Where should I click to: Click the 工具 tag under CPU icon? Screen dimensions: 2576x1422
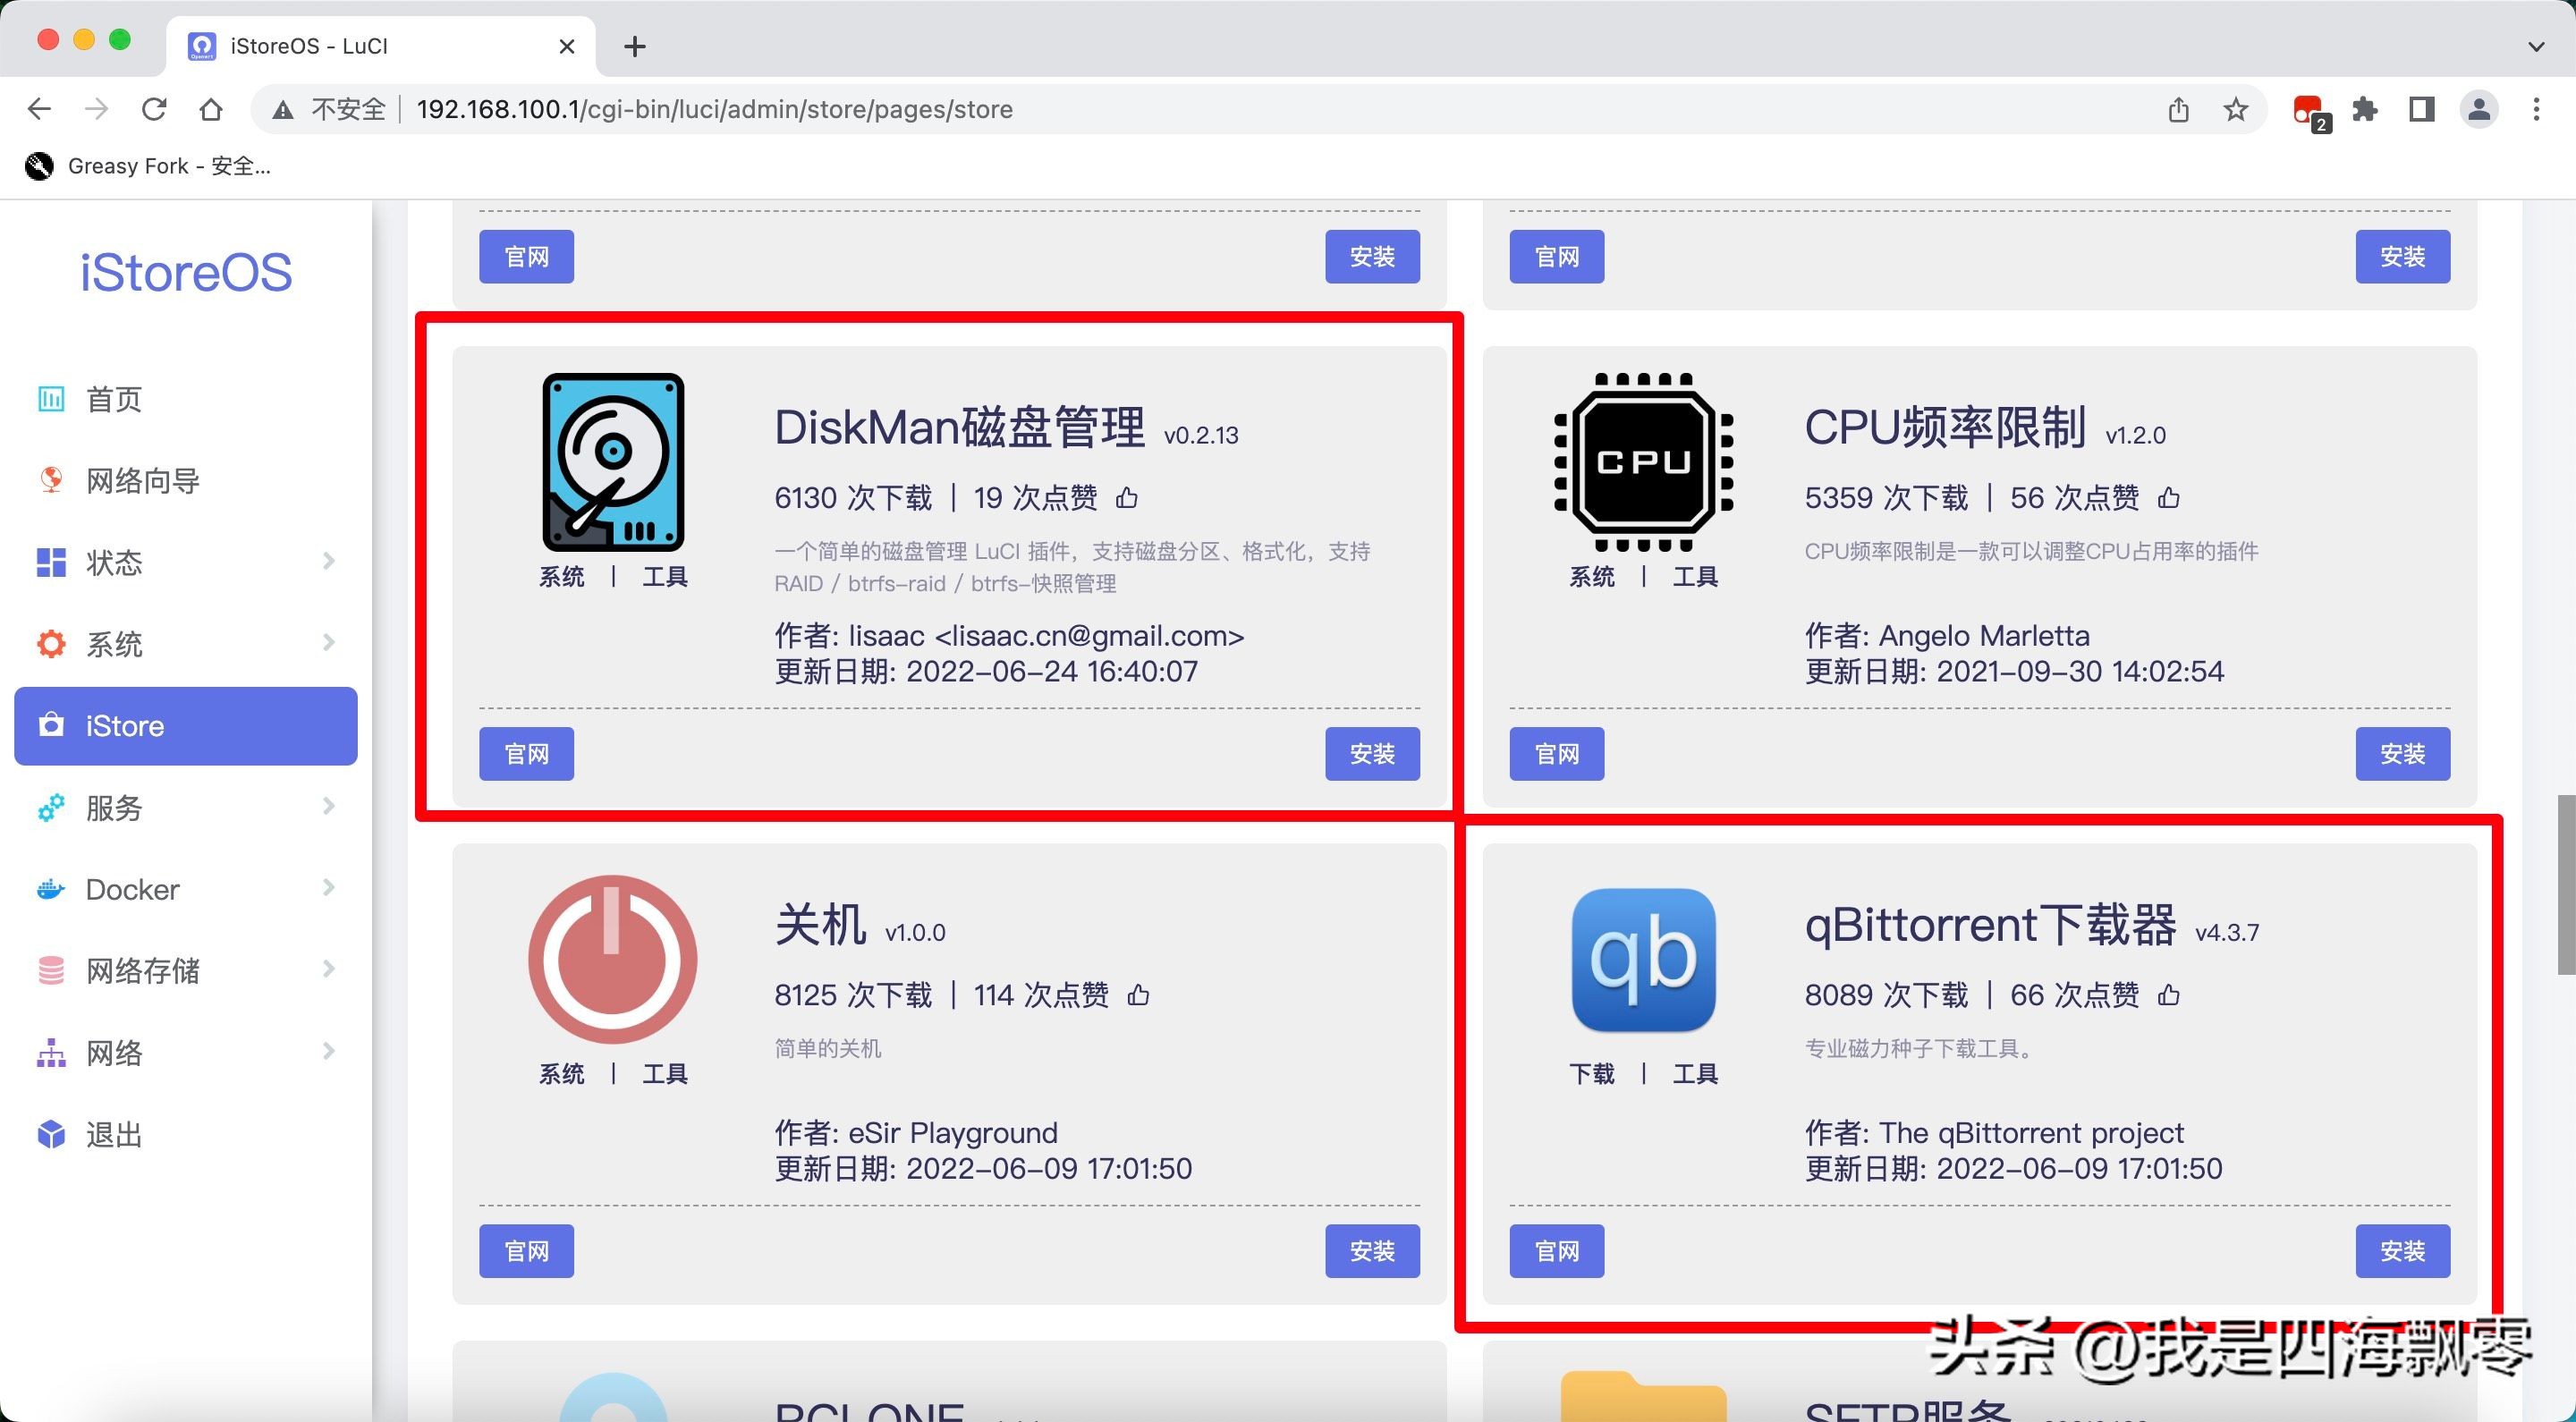1695,577
